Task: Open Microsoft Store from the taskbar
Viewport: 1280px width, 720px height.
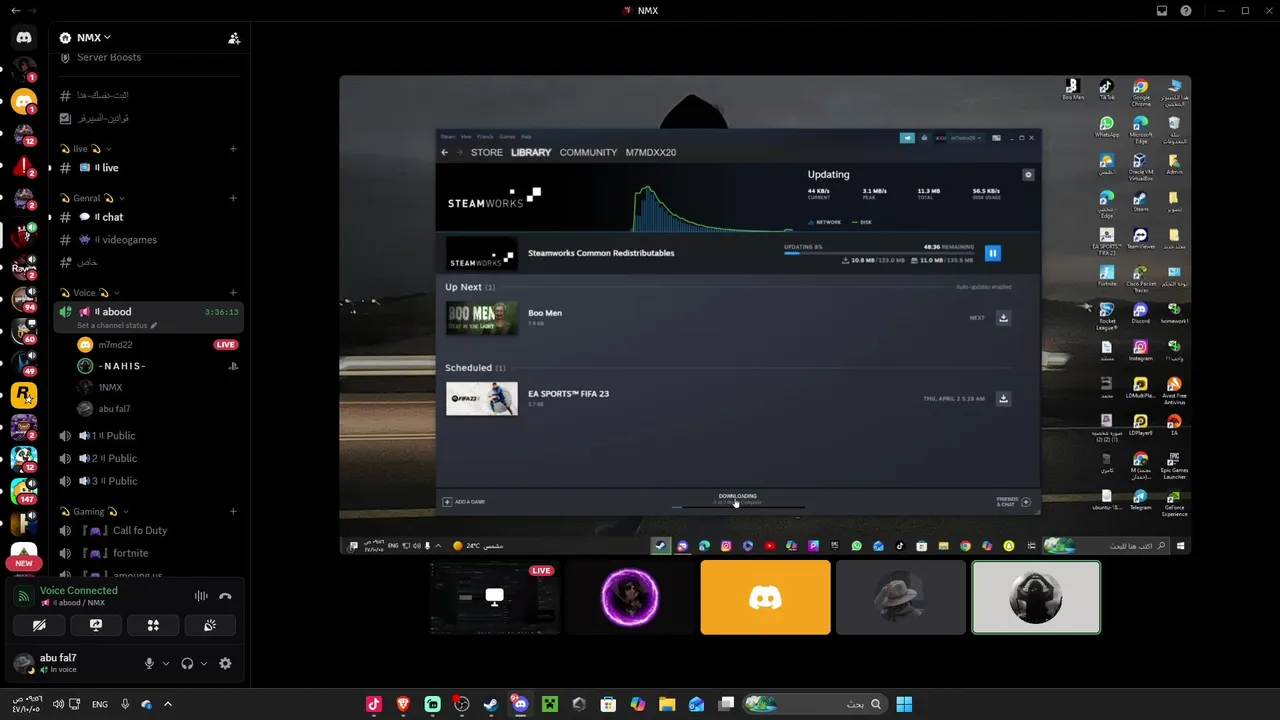Action: pyautogui.click(x=608, y=704)
